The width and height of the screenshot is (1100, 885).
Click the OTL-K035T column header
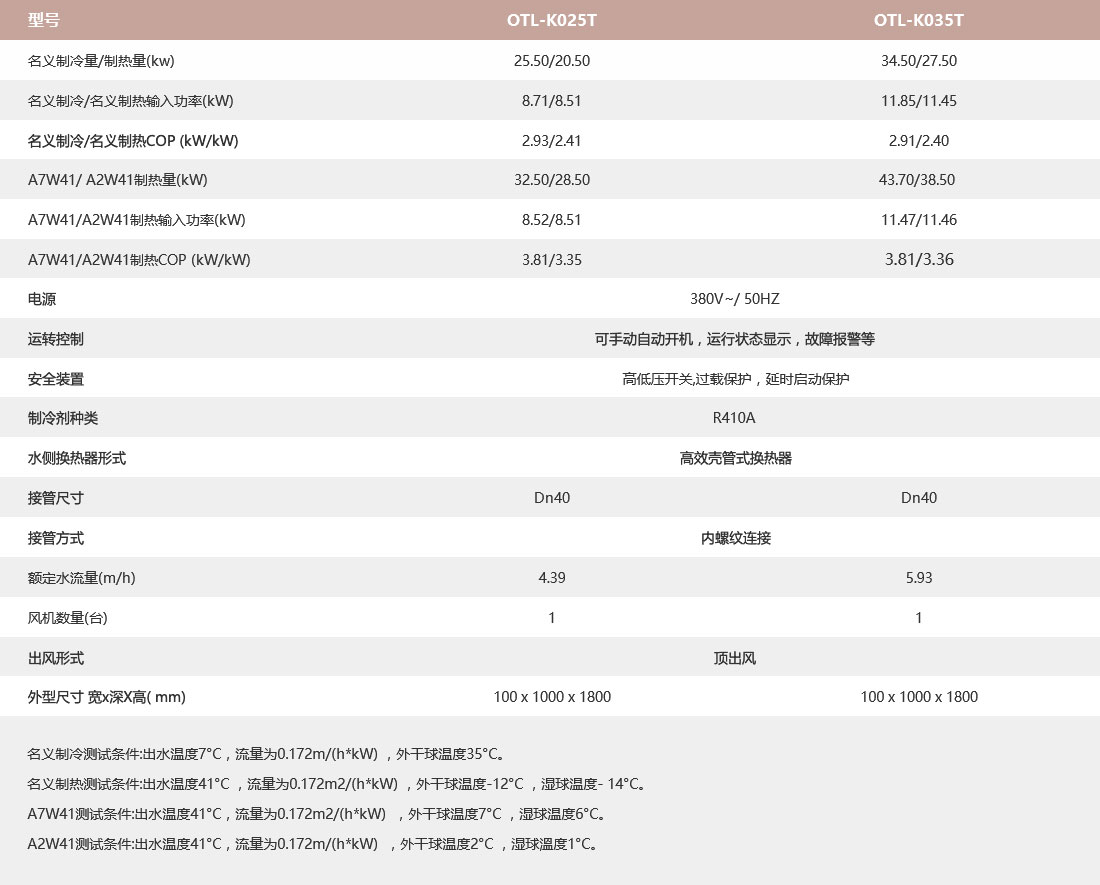pyautogui.click(x=918, y=20)
